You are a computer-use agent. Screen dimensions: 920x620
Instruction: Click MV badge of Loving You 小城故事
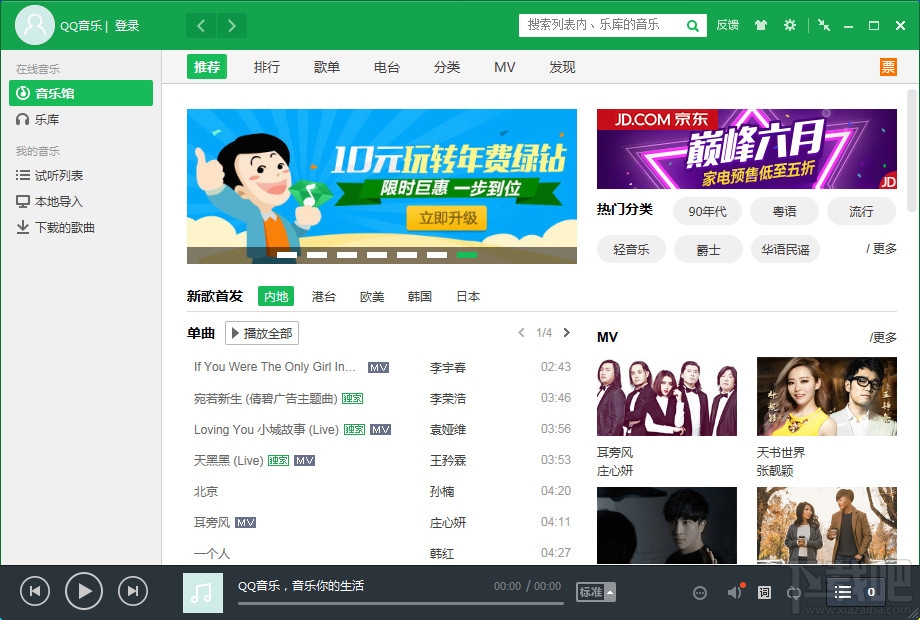[381, 430]
